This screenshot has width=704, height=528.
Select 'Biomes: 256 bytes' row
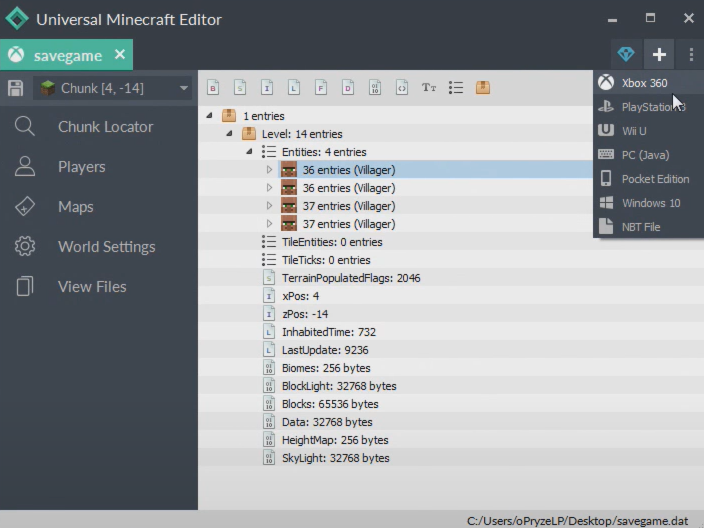click(451, 368)
